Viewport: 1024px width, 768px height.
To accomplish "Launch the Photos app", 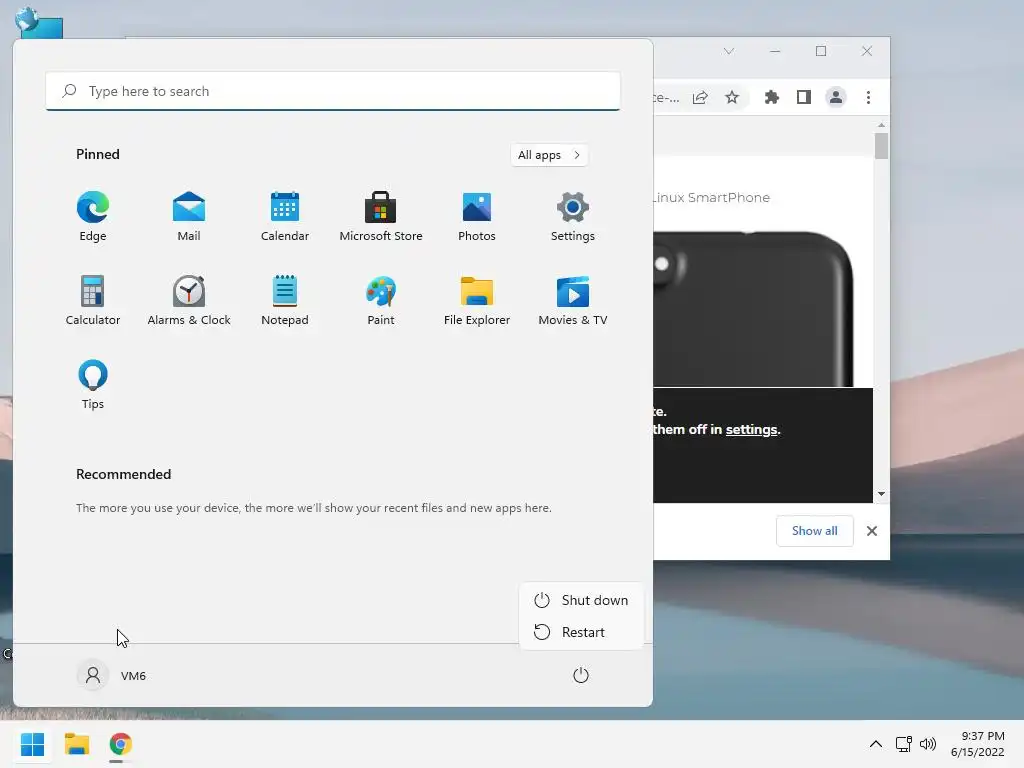I will 477,216.
